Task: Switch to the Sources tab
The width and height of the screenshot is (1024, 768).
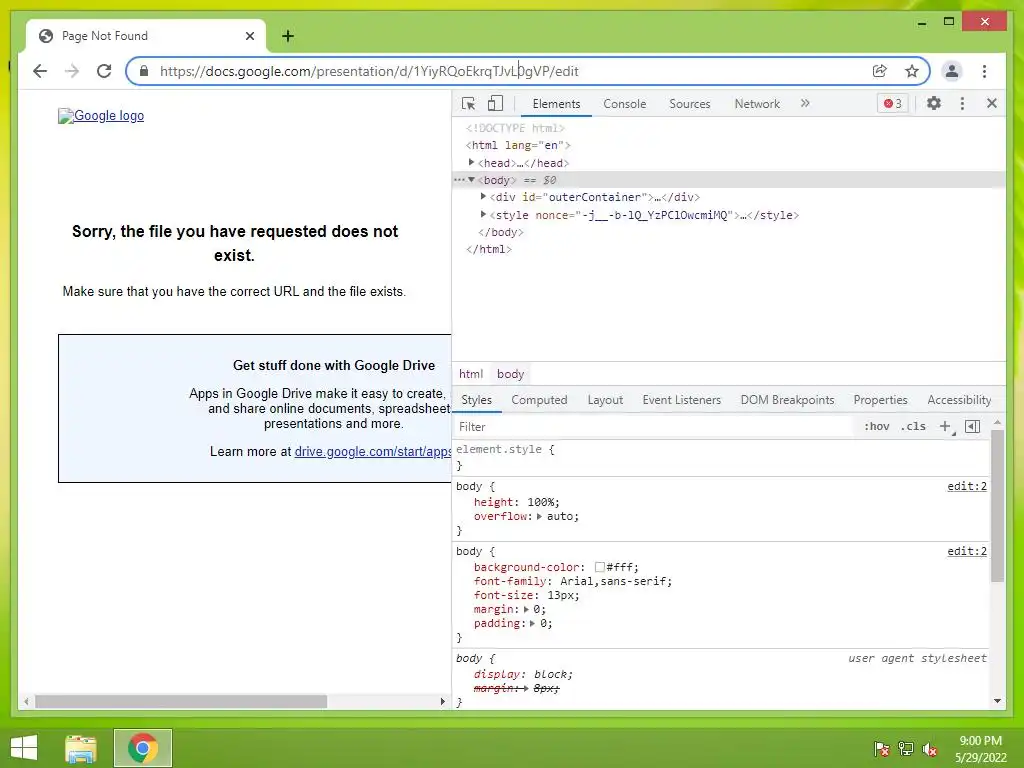Action: click(x=690, y=104)
